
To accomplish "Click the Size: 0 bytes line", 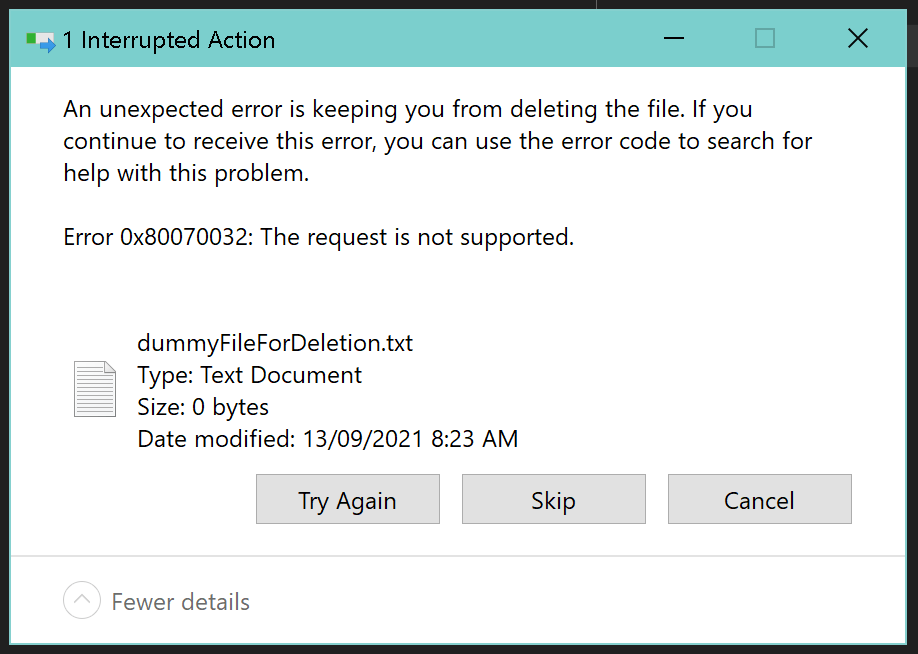I will 203,407.
